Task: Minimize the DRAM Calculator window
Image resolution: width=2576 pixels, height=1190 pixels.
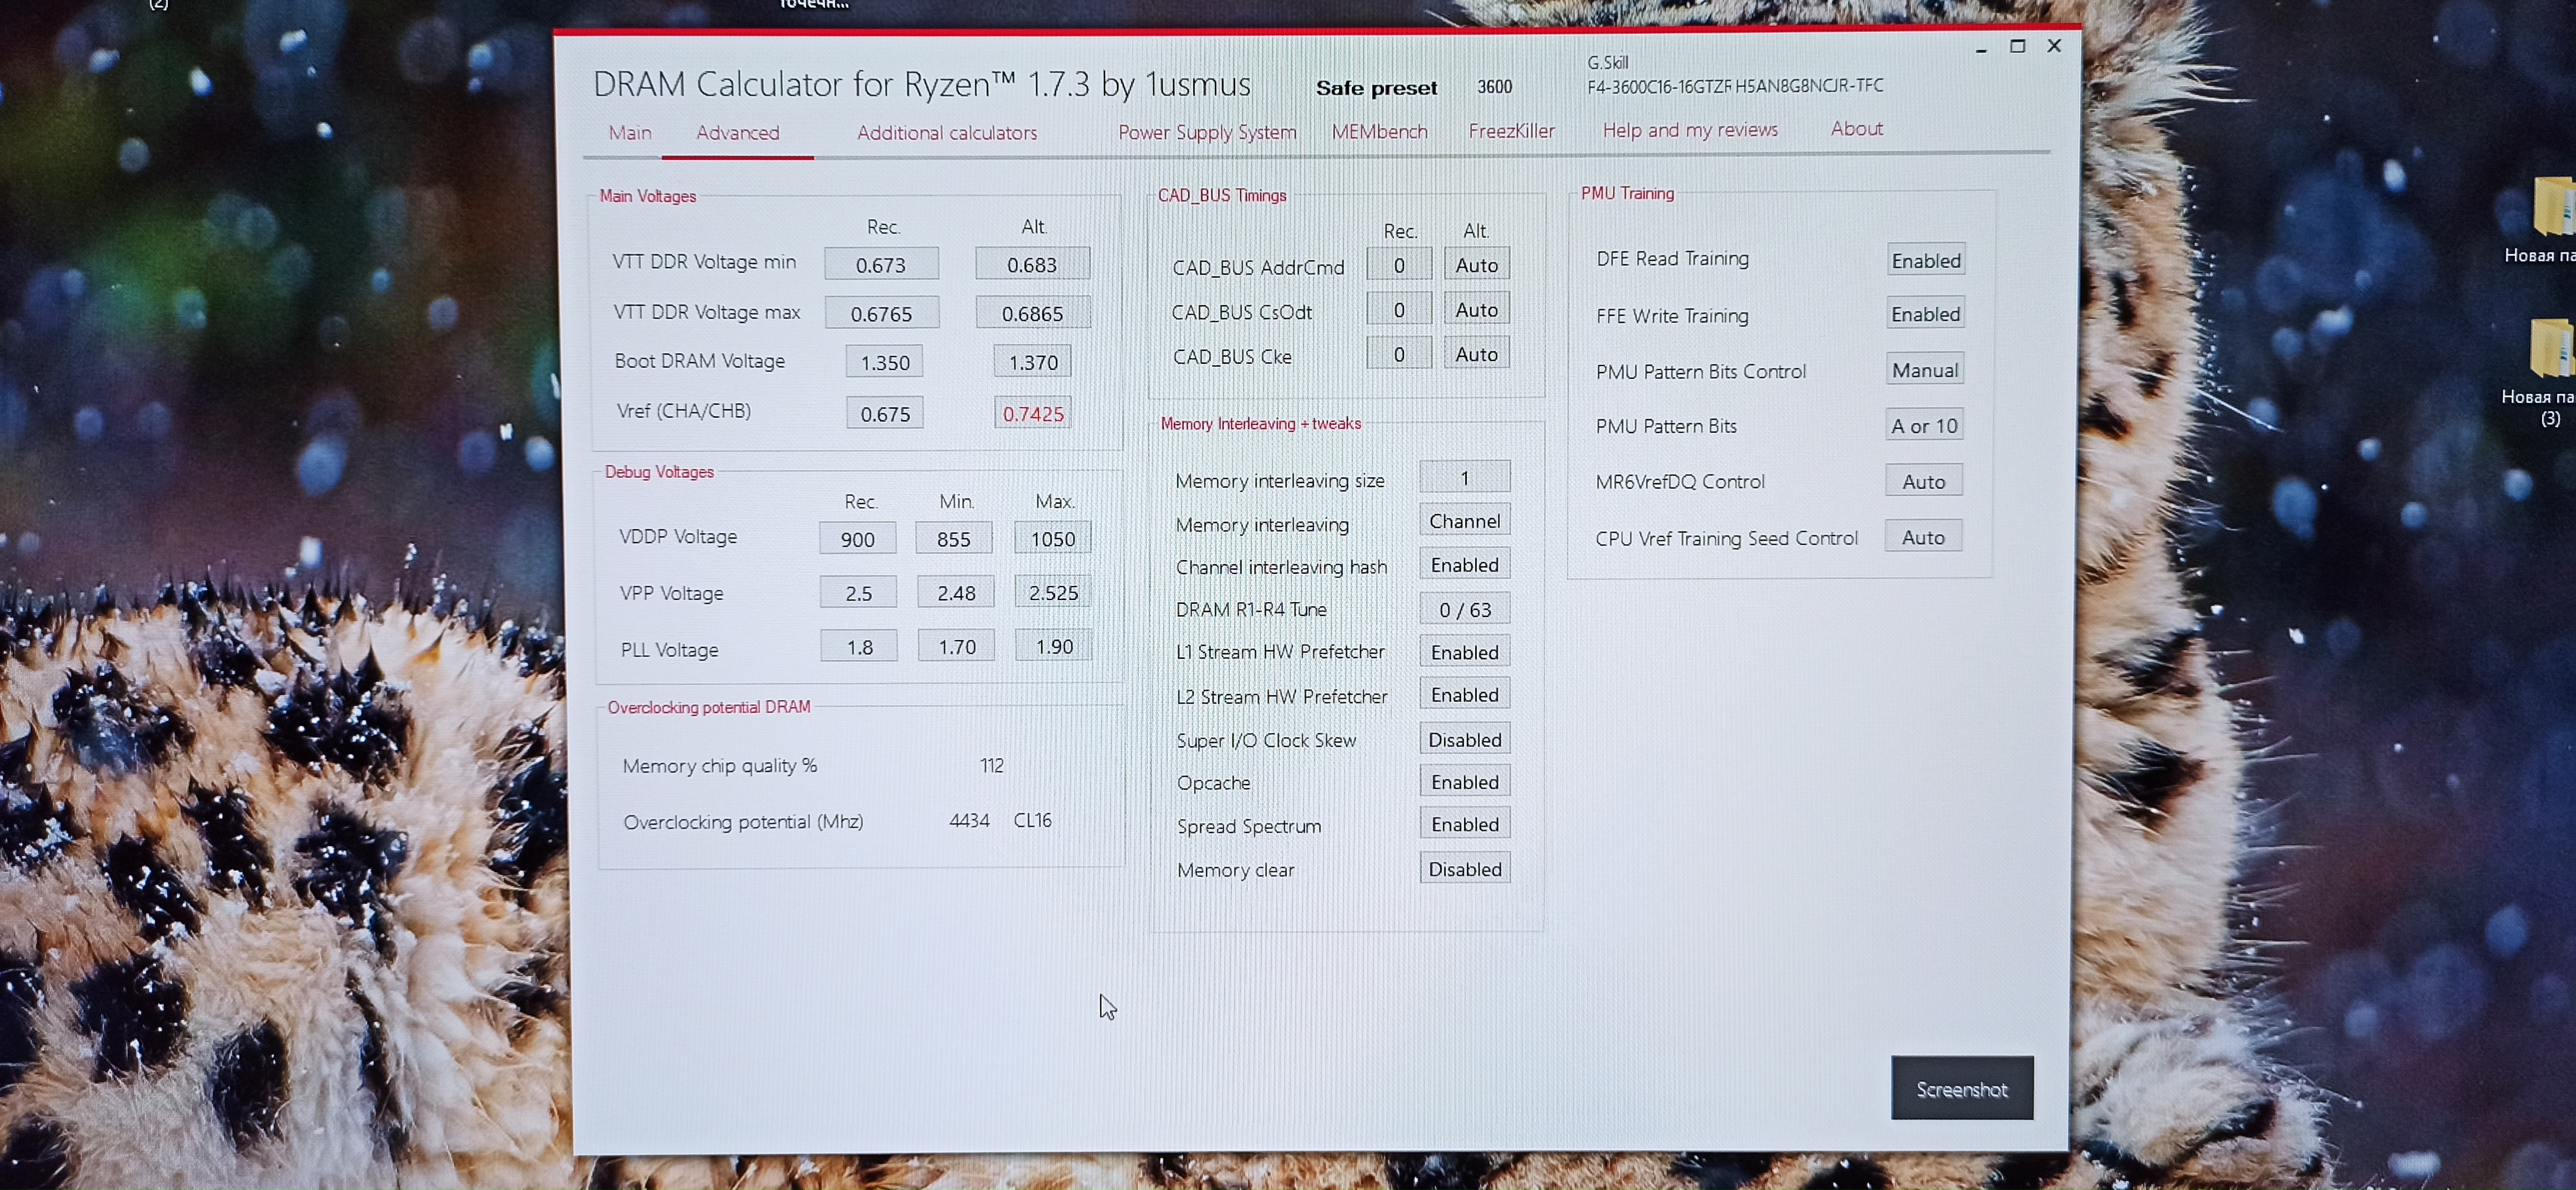Action: pos(1980,48)
